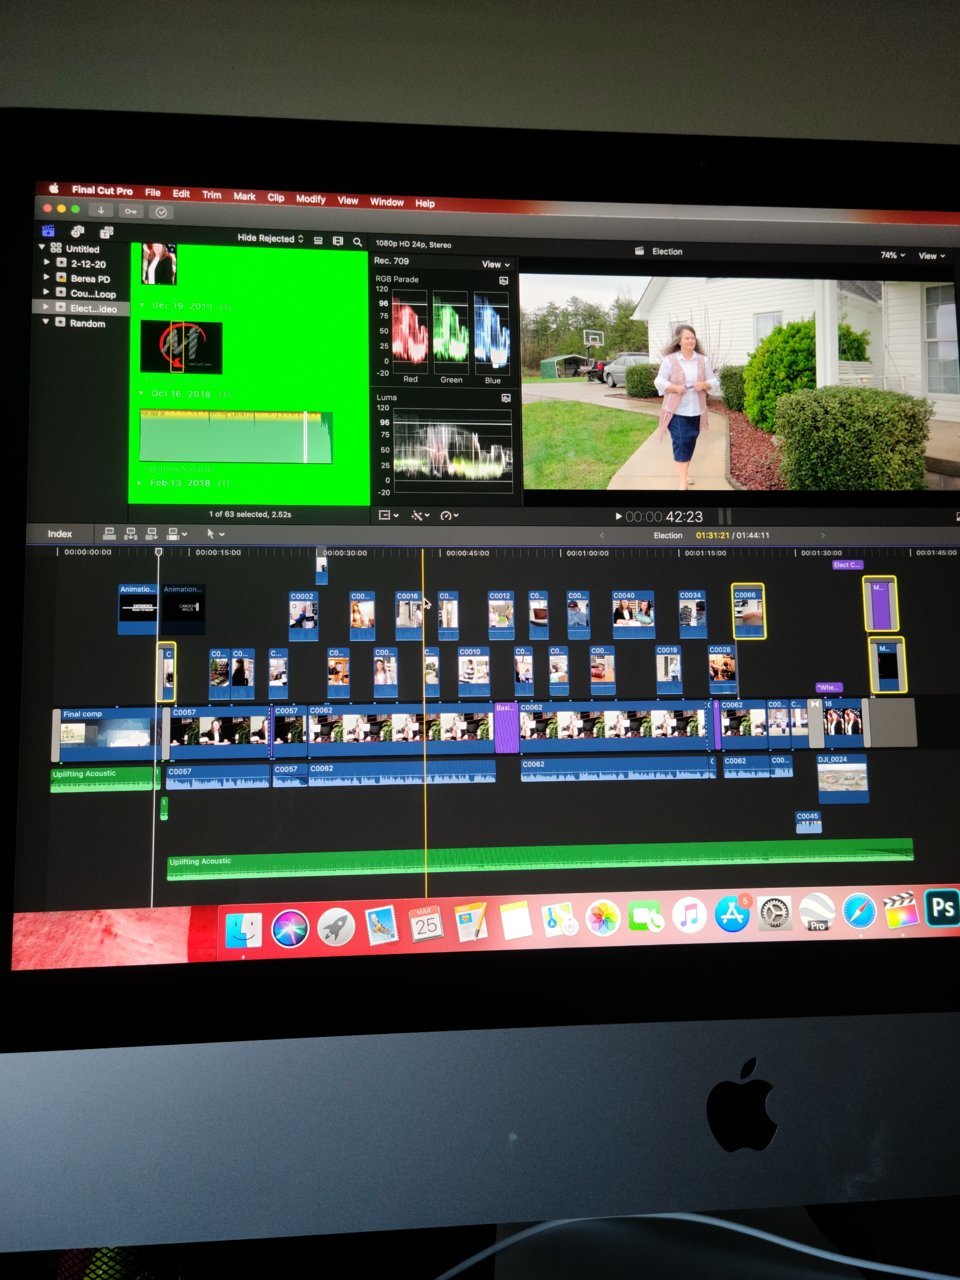Open Final Cut Pro icon in Dock
This screenshot has height=1280, width=960.
click(x=901, y=910)
